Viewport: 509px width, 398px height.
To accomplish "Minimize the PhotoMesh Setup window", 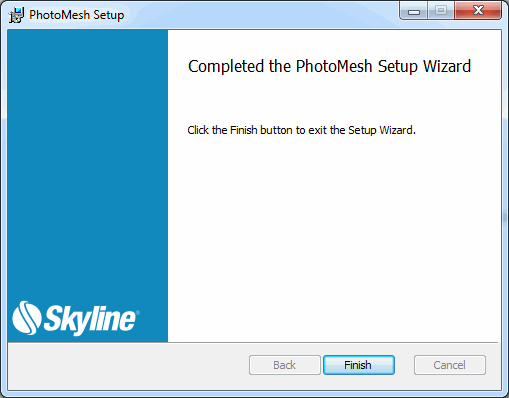I will pos(414,11).
